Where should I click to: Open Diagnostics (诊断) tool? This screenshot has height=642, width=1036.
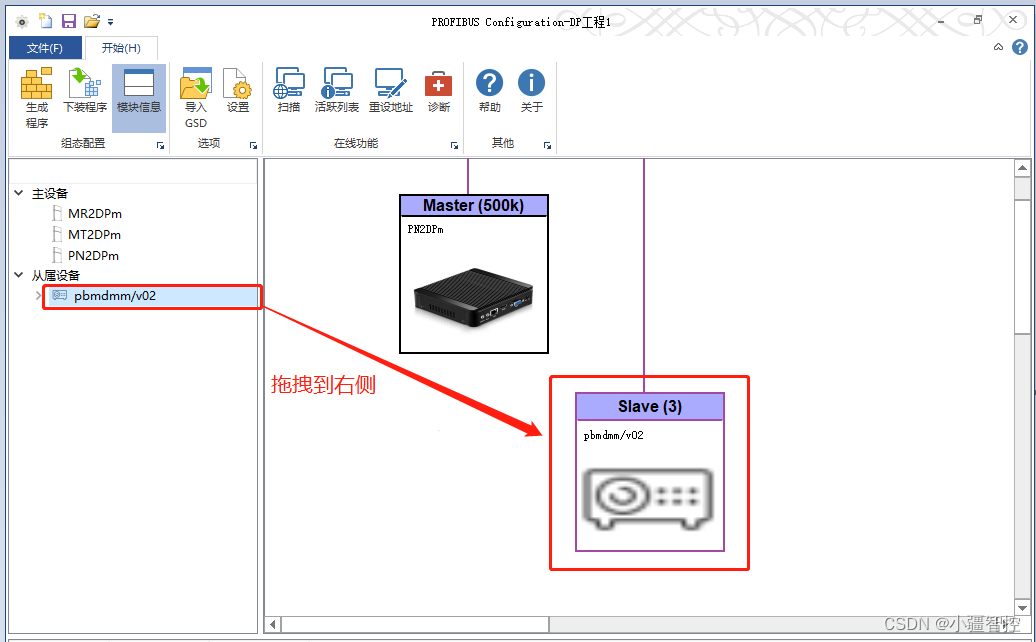click(439, 90)
